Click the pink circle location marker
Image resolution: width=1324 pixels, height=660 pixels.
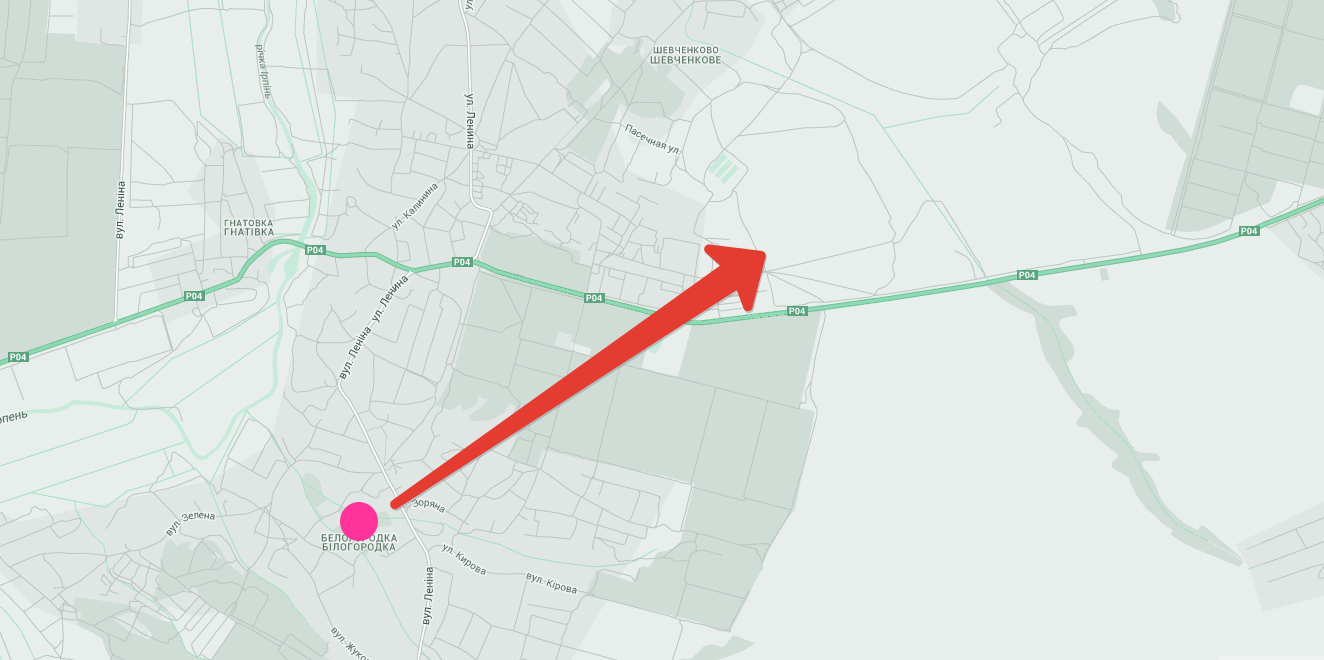coord(358,521)
